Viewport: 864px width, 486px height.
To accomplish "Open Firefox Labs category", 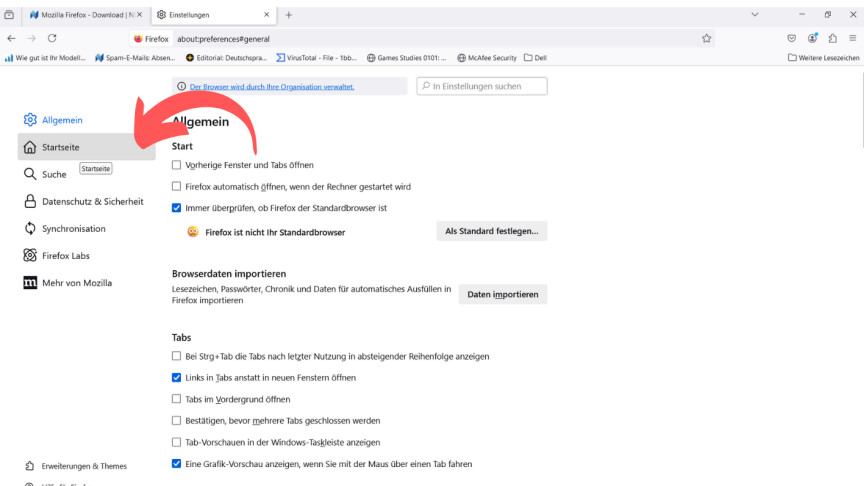I will click(87, 255).
